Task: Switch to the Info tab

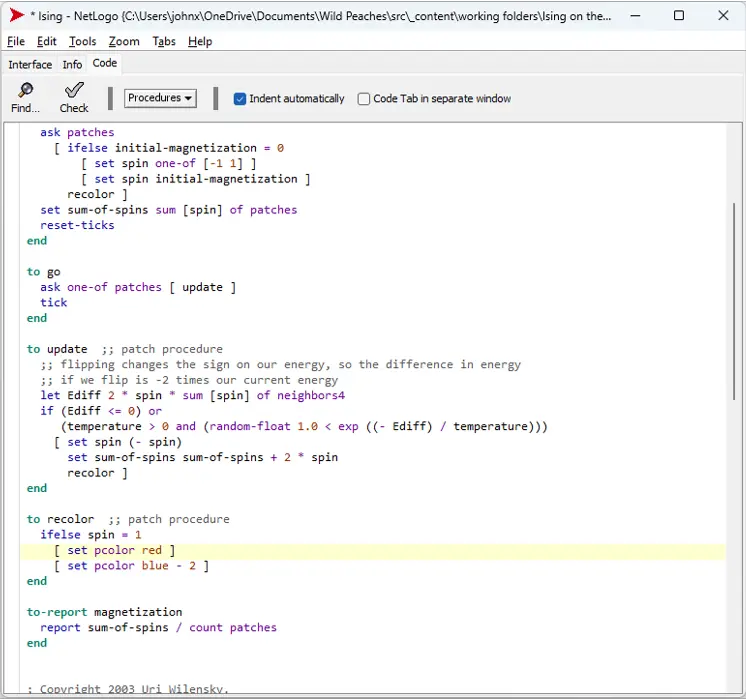Action: tap(72, 64)
